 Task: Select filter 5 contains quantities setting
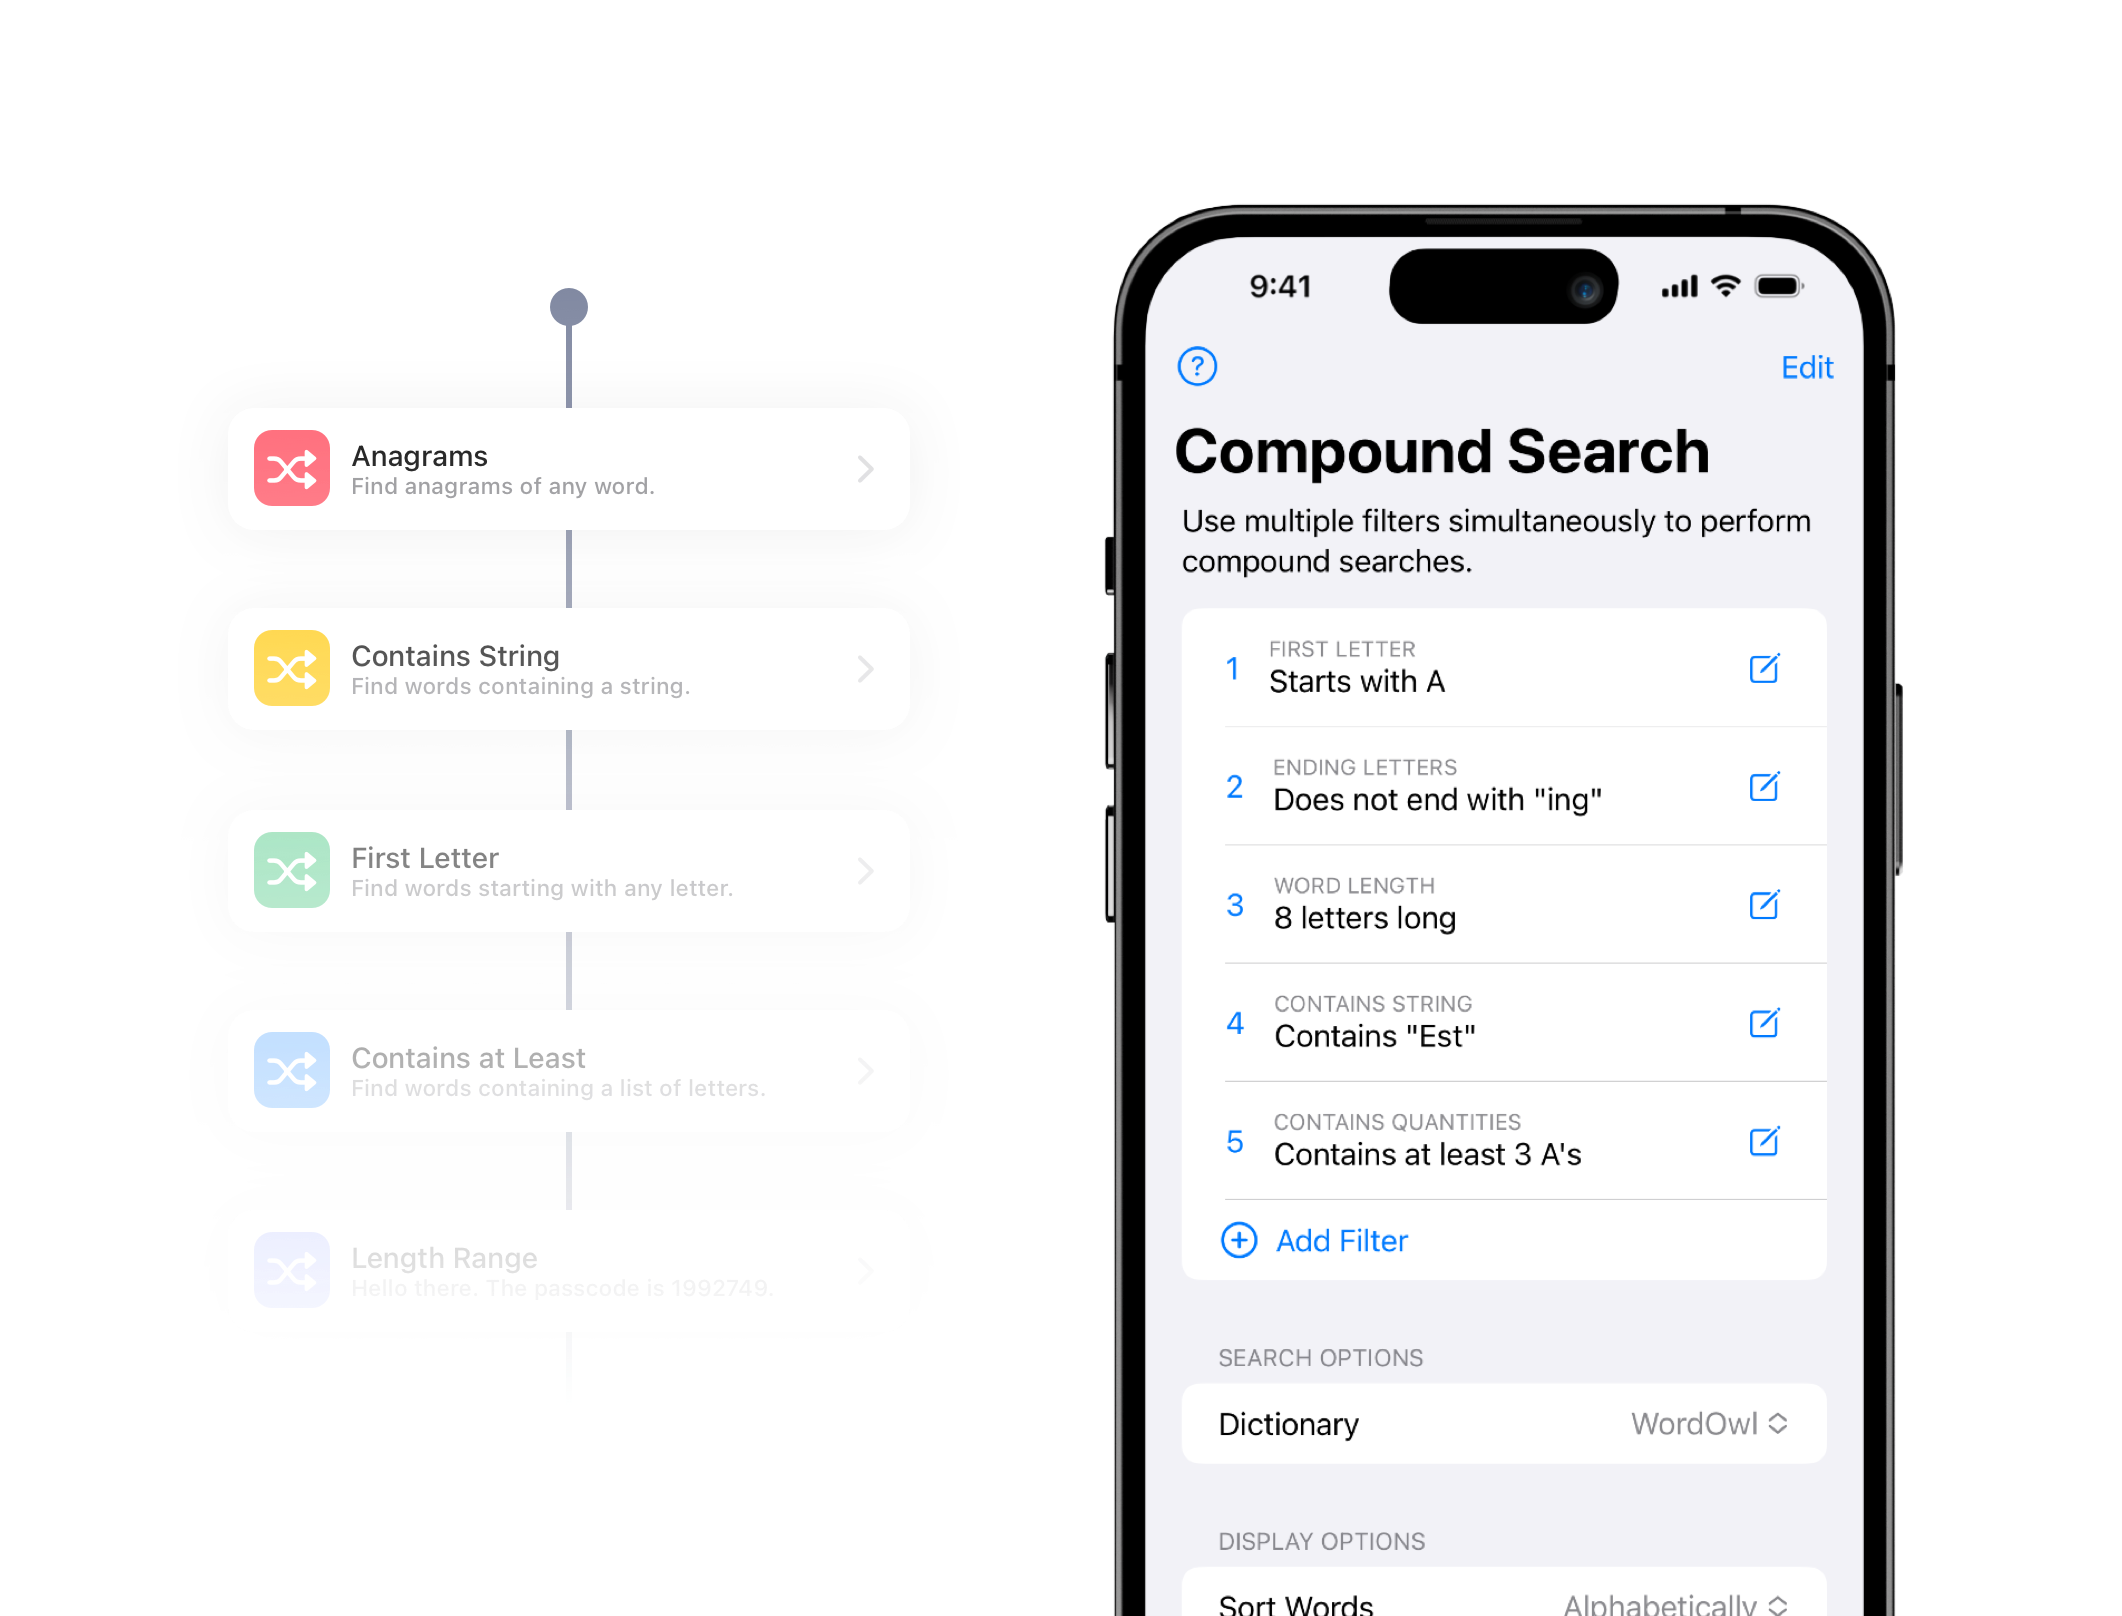pyautogui.click(x=1501, y=1141)
